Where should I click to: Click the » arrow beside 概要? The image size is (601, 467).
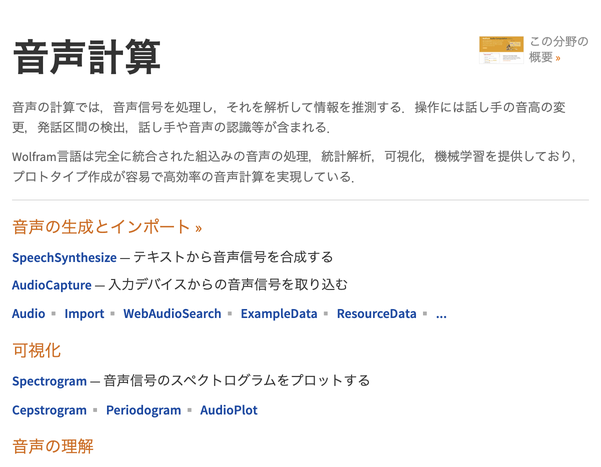pyautogui.click(x=558, y=58)
